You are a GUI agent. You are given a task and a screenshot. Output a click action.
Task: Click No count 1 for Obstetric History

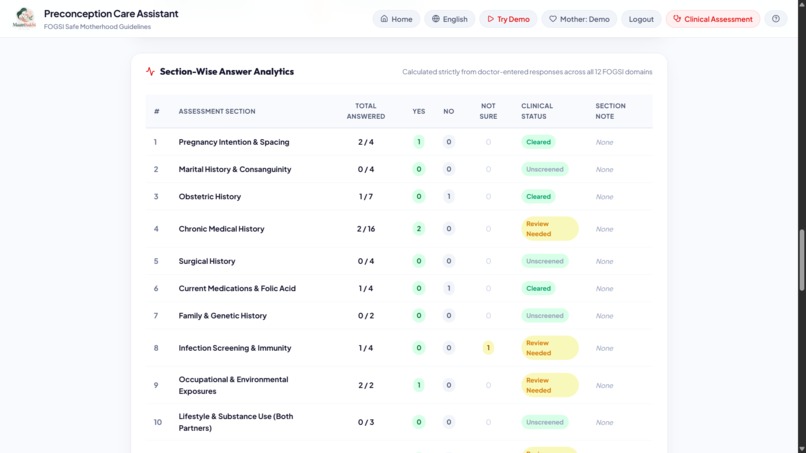pyautogui.click(x=448, y=196)
